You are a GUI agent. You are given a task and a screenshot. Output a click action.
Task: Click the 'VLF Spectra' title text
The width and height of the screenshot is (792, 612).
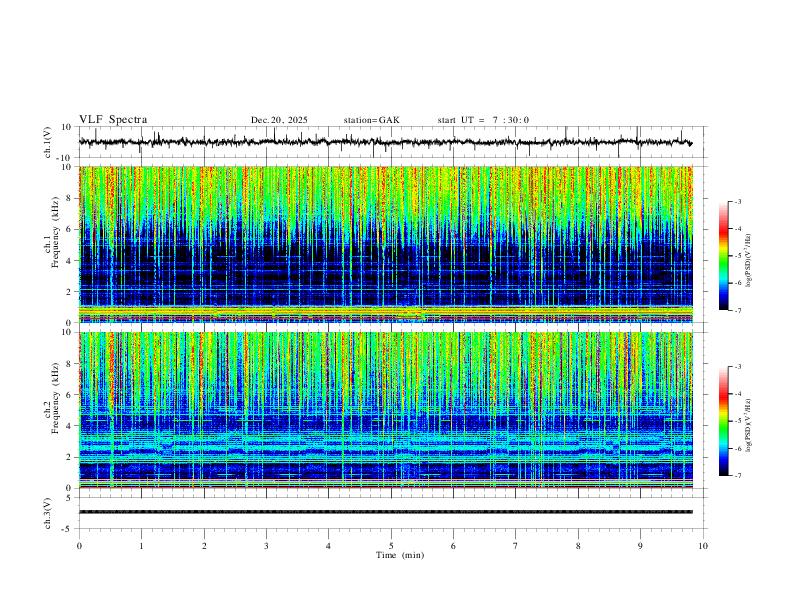coord(113,120)
